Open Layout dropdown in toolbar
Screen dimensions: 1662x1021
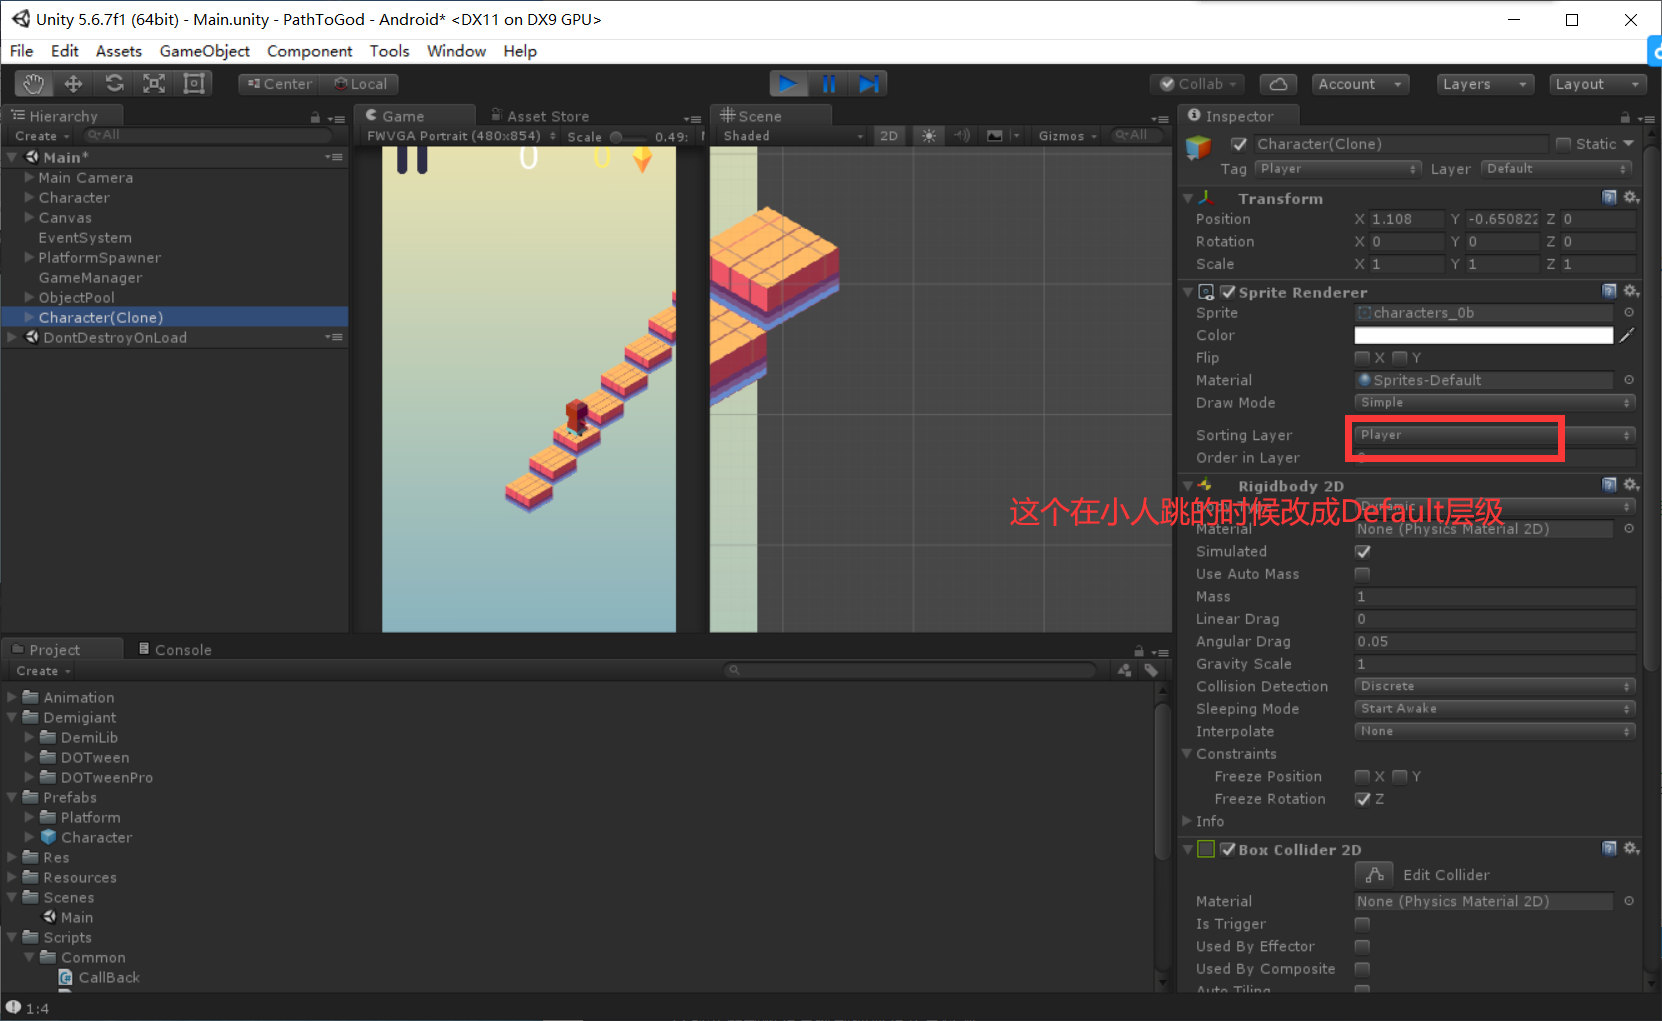coord(1597,84)
